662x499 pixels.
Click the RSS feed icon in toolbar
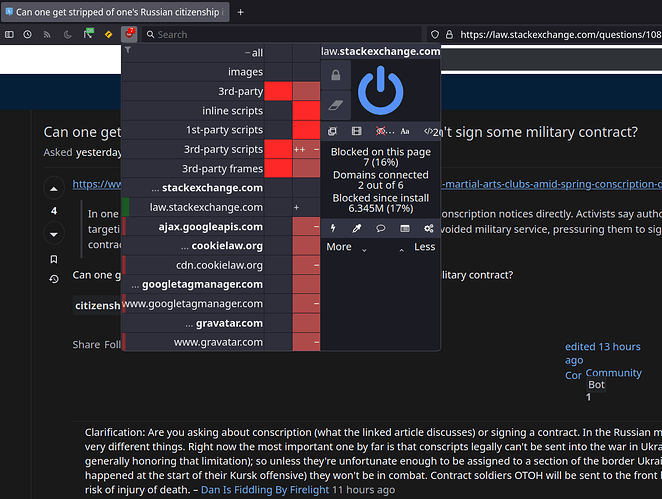coord(47,35)
